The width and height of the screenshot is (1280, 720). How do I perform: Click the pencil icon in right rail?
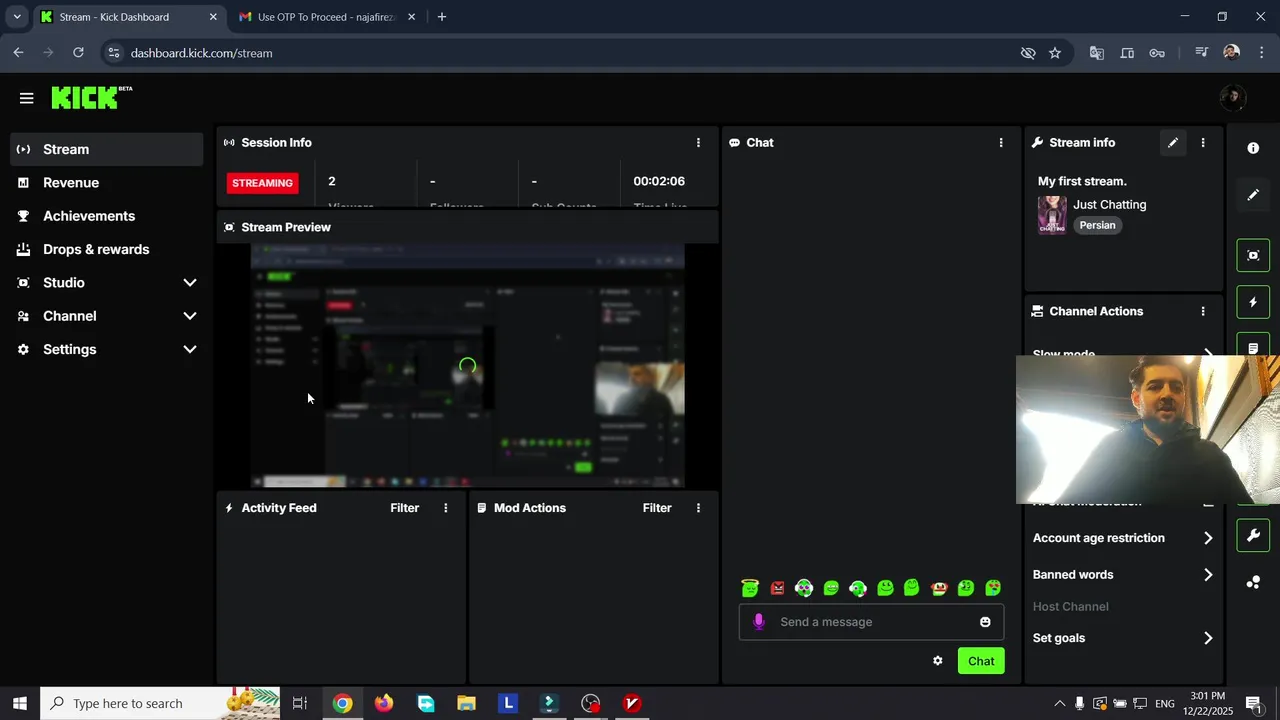(1253, 195)
